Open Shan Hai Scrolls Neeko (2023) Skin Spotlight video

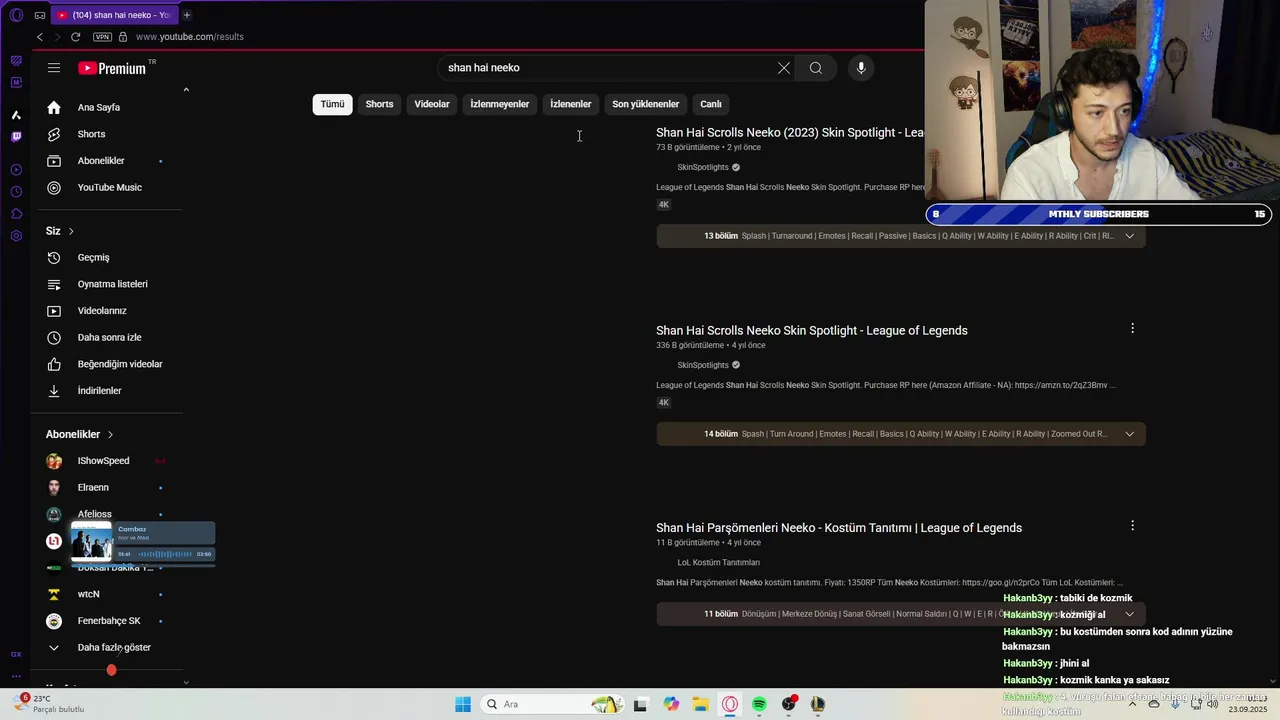[x=790, y=132]
